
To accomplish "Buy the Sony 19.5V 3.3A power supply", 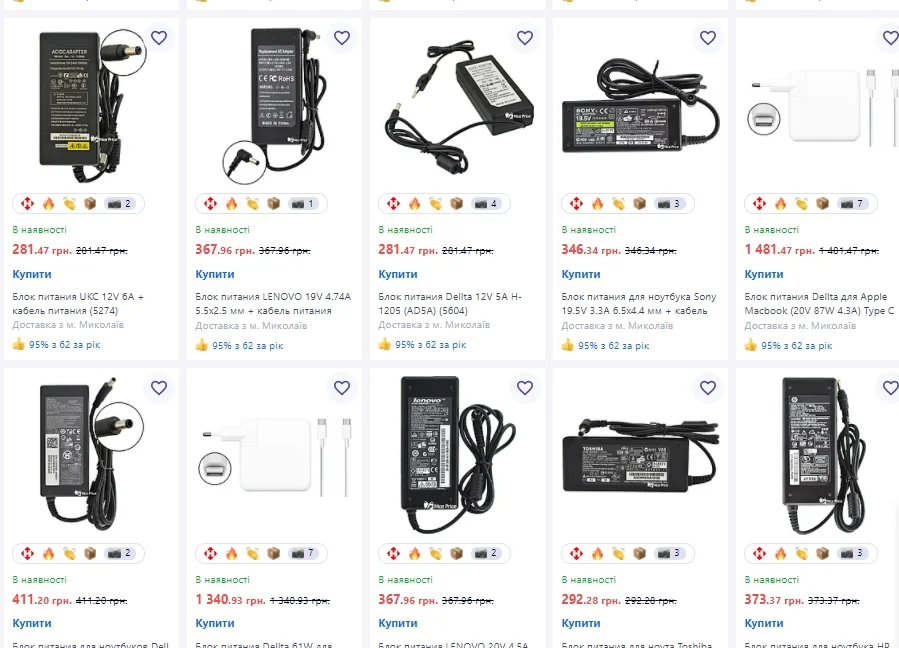I will pyautogui.click(x=581, y=274).
